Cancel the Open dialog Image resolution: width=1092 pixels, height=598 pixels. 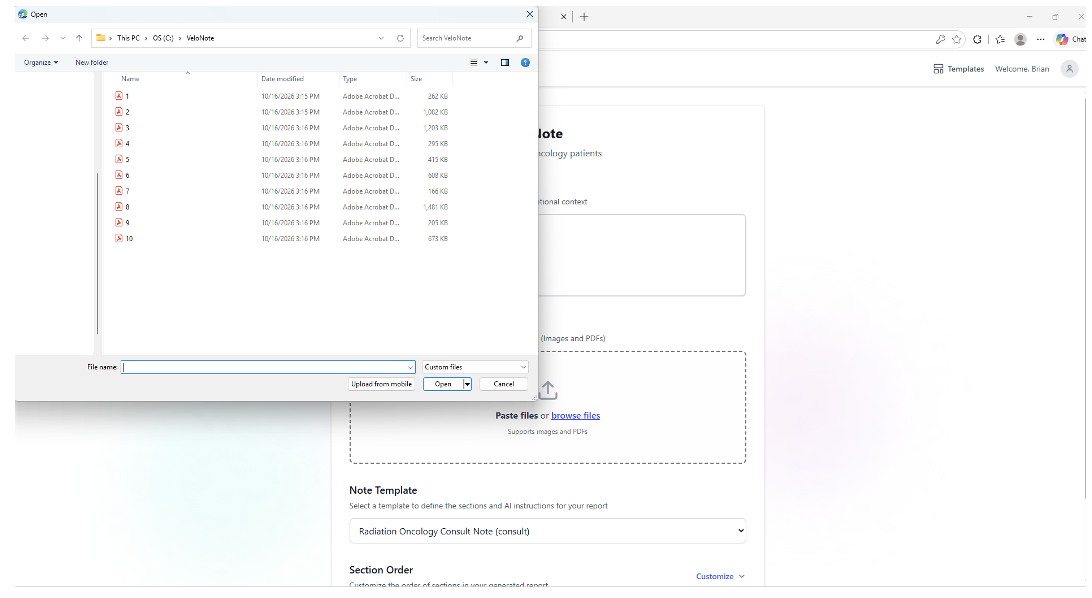(x=504, y=384)
